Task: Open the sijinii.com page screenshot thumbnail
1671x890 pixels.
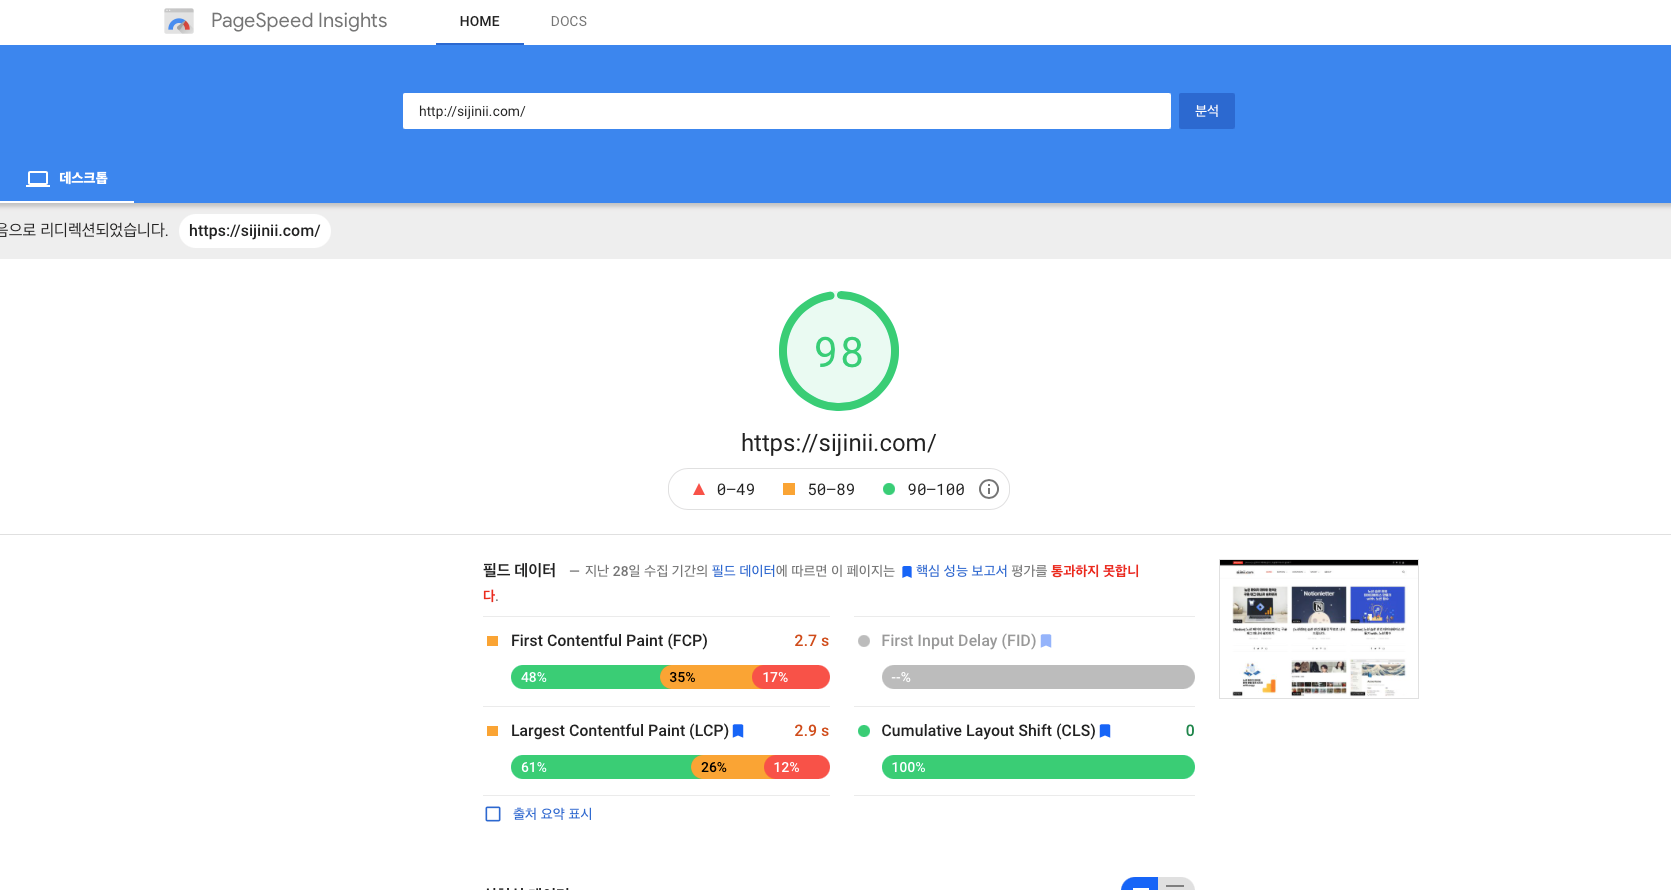Action: (1319, 629)
